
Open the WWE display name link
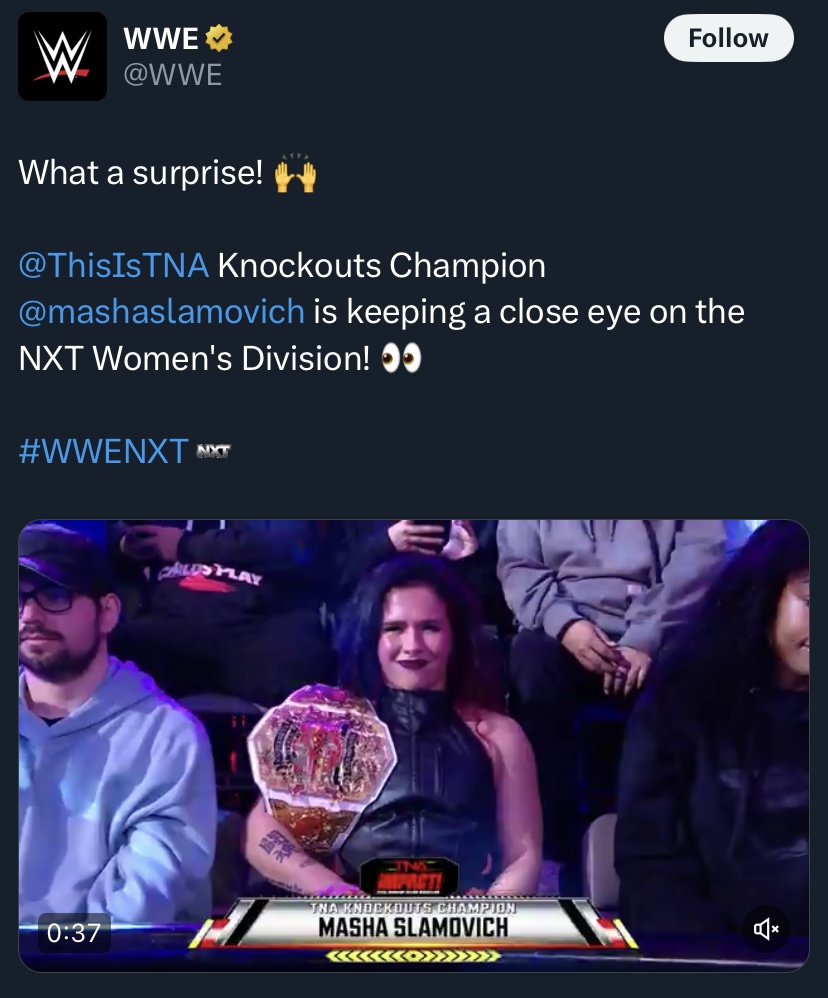point(161,38)
